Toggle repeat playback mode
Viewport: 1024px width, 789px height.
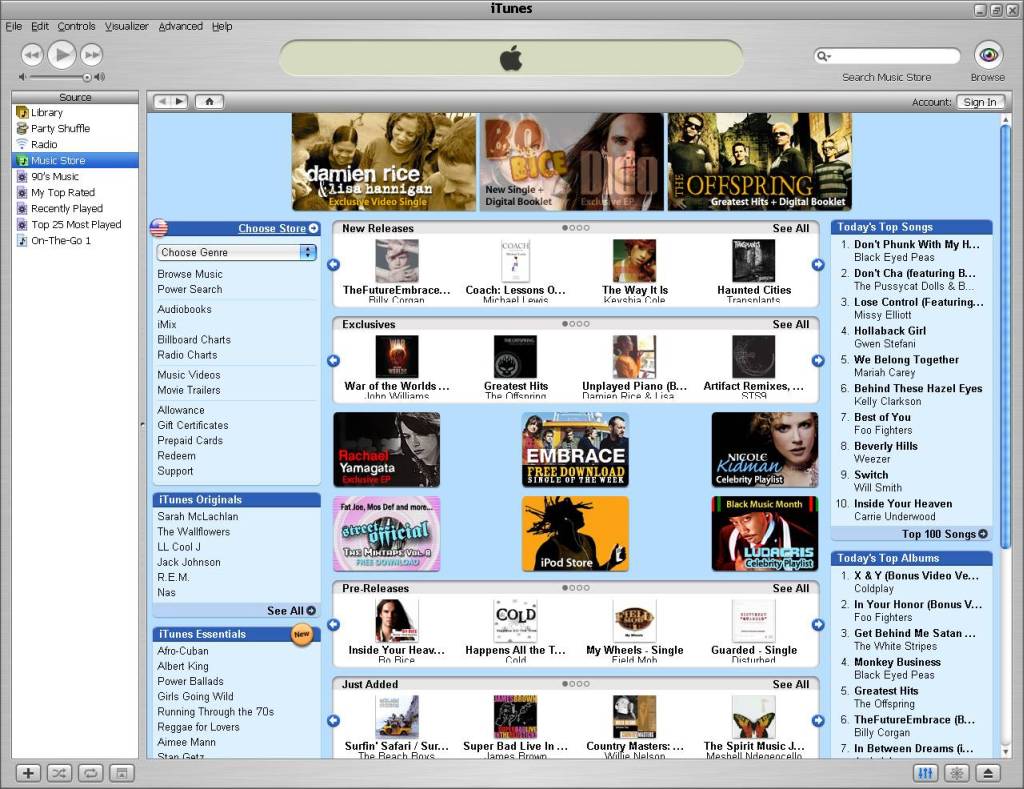click(x=90, y=772)
